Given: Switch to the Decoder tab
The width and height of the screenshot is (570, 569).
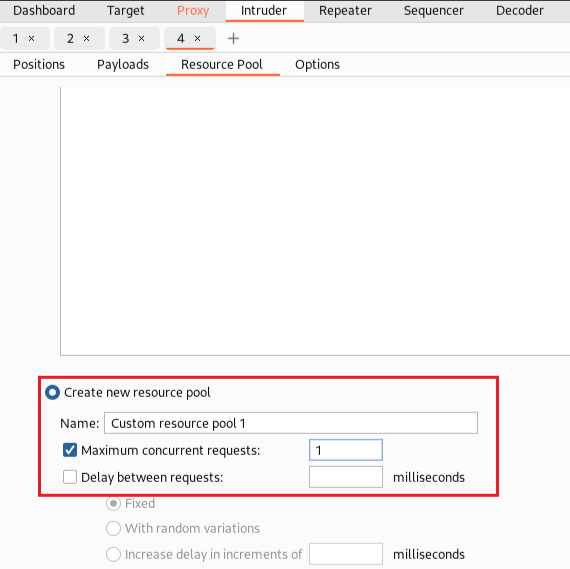Looking at the screenshot, I should pos(520,11).
